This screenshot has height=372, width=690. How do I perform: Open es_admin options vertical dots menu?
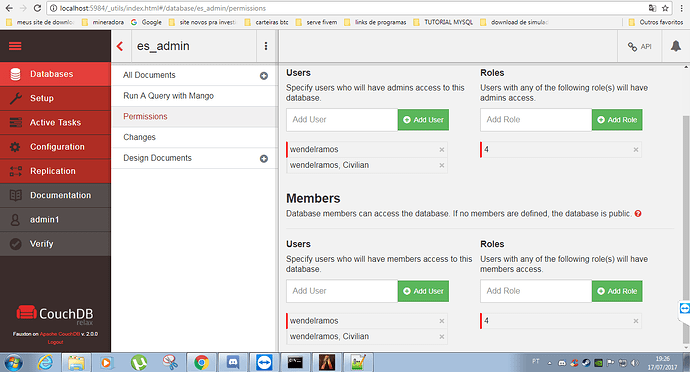coord(266,46)
